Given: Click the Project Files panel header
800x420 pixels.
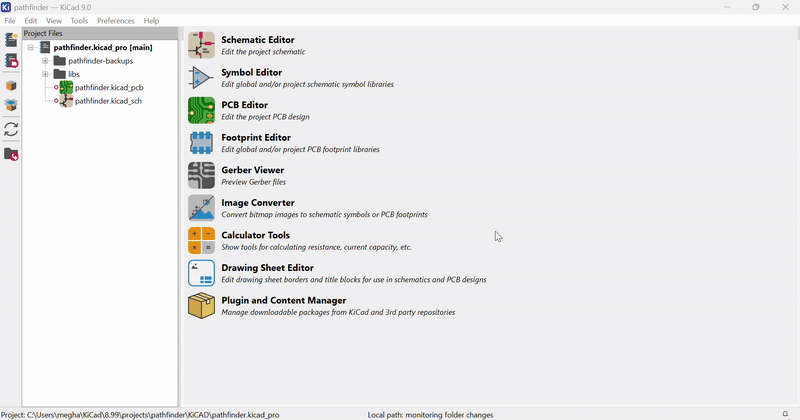Looking at the screenshot, I should (x=100, y=33).
